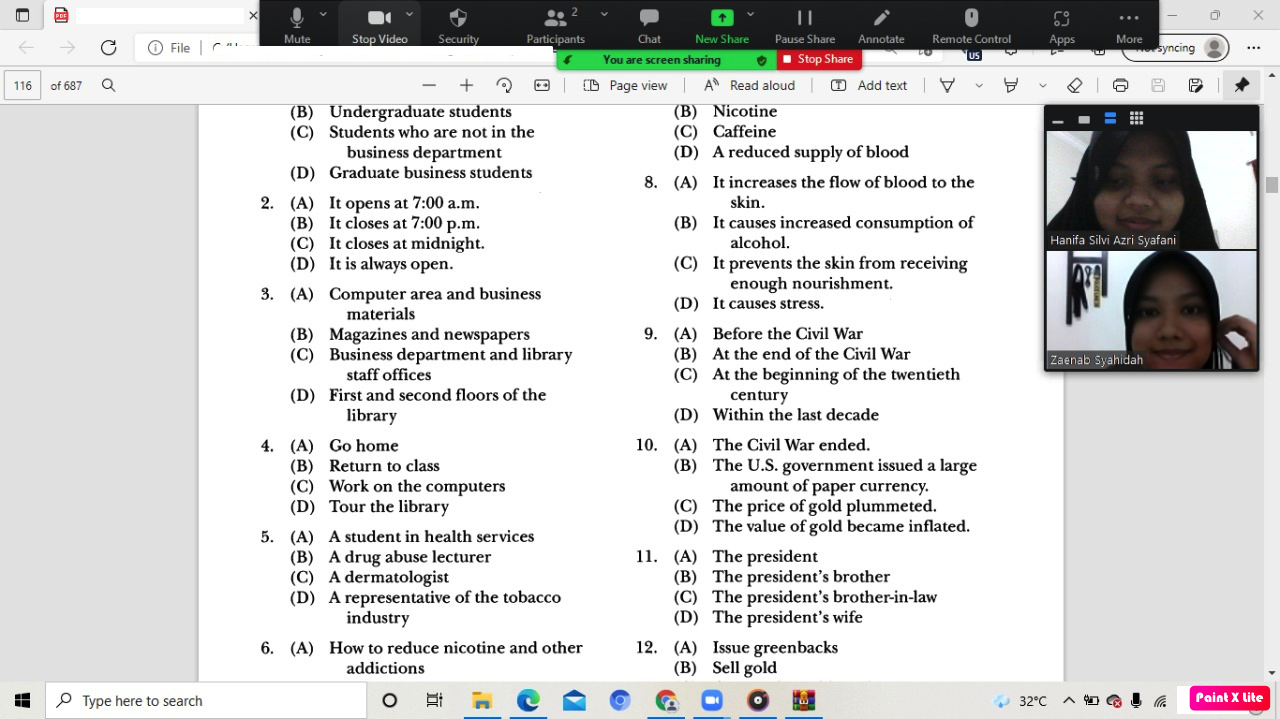Stop your video in Zoom
1280x719 pixels.
click(x=379, y=23)
